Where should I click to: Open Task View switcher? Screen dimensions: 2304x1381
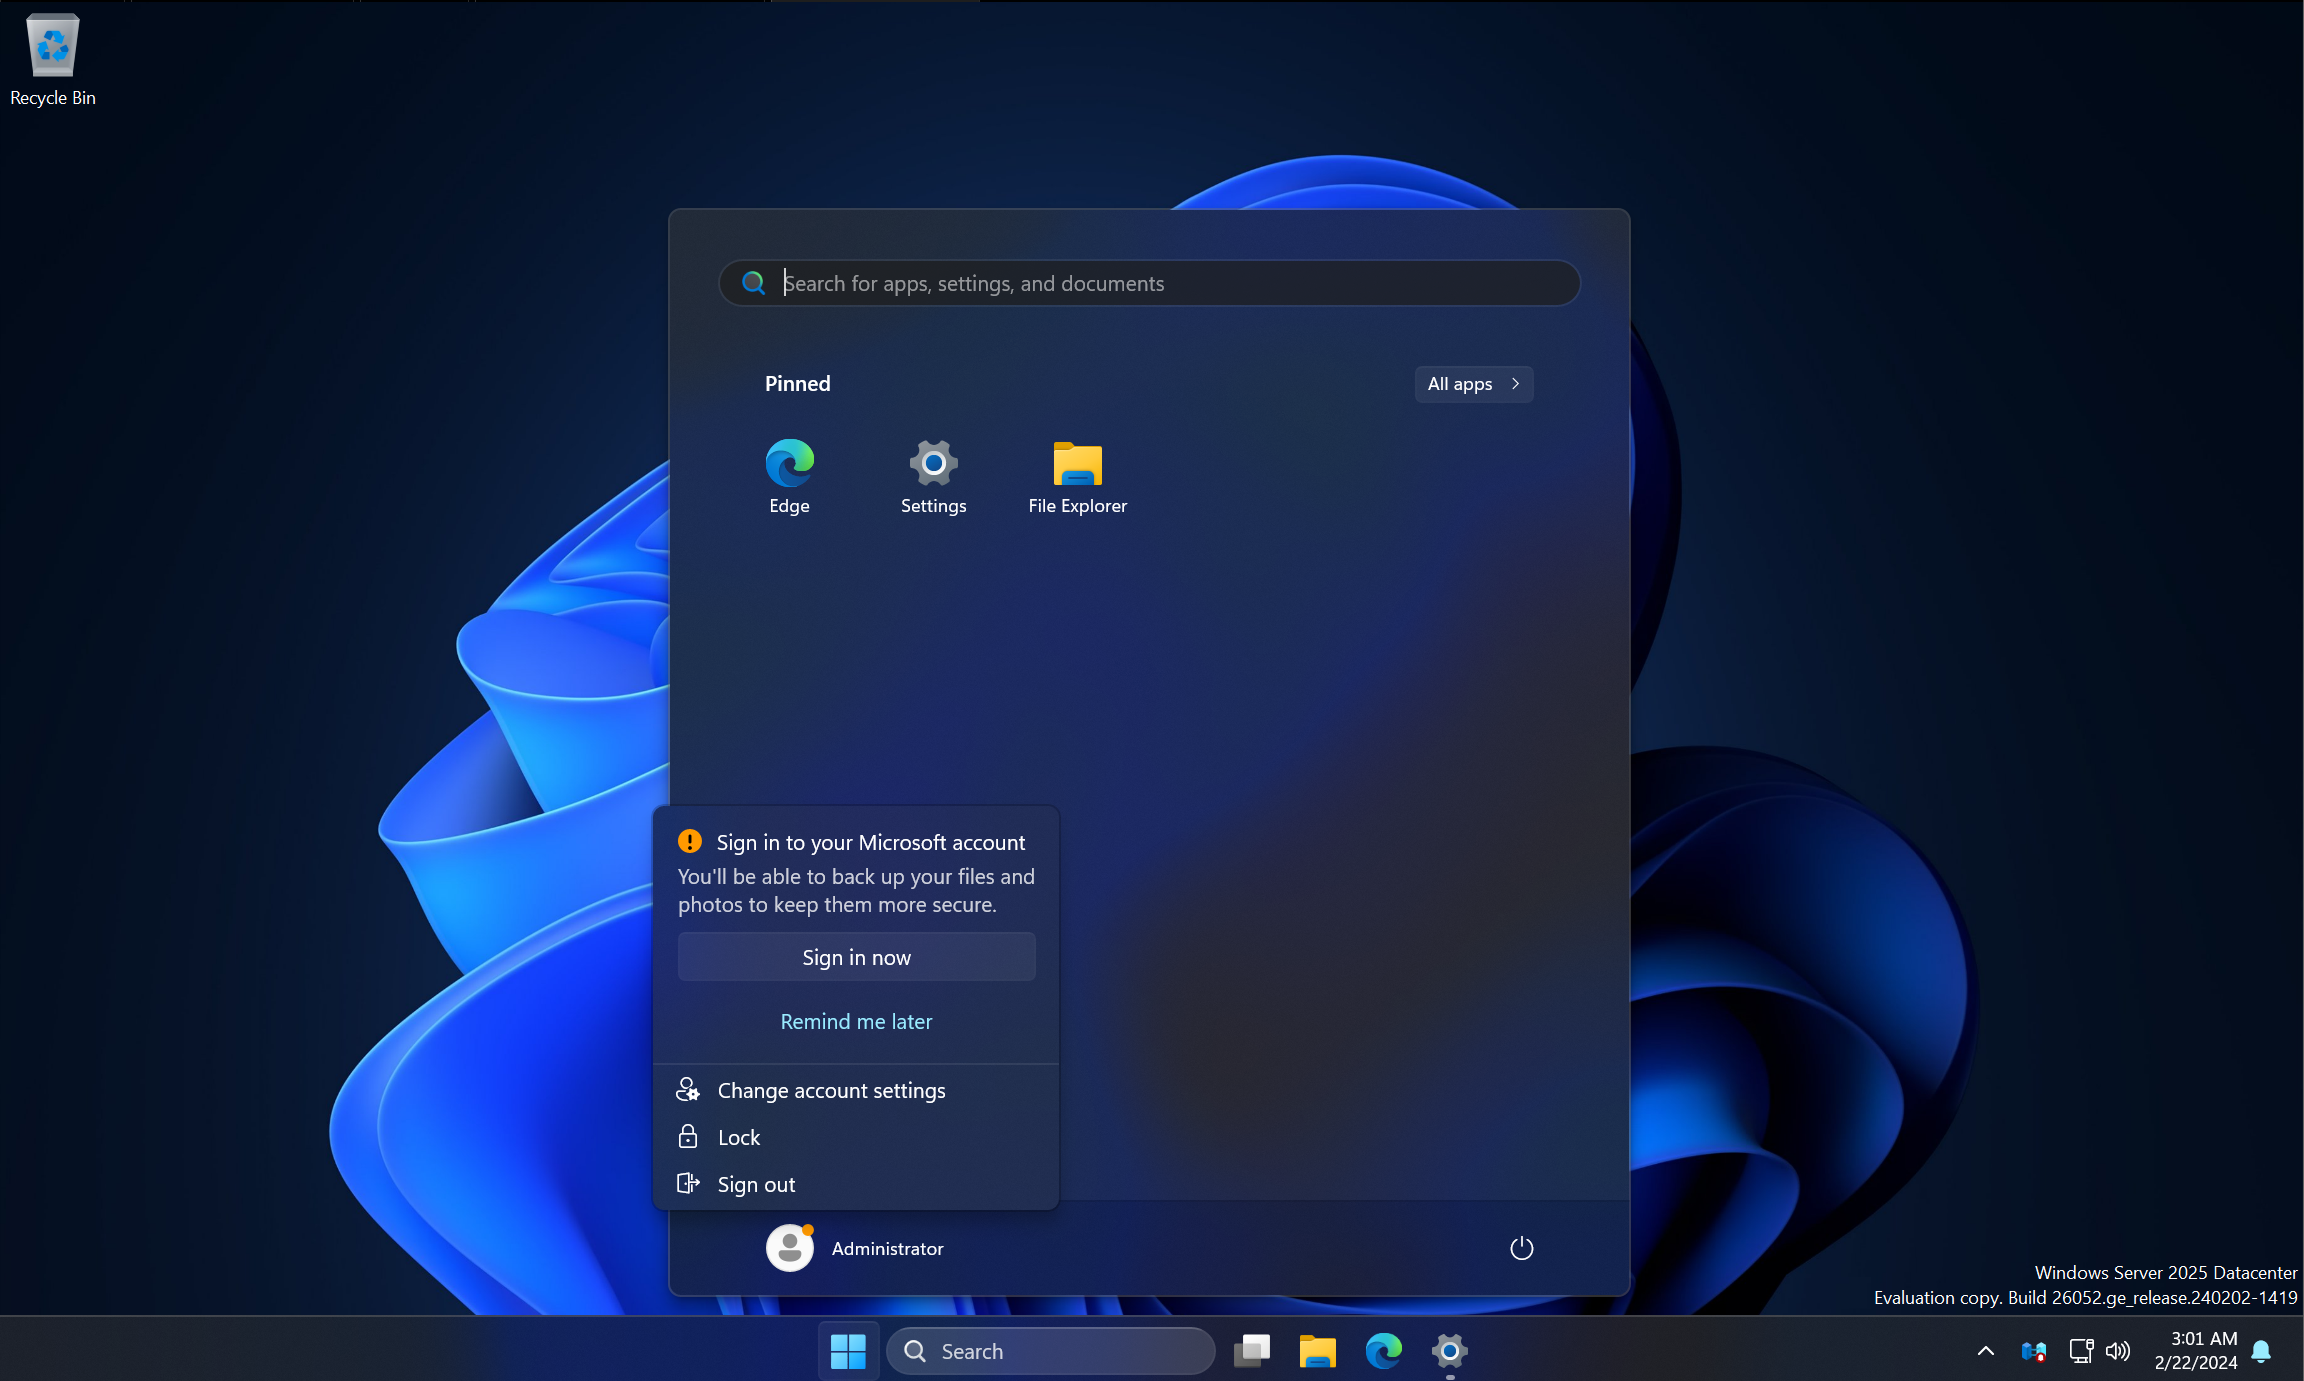(x=1251, y=1350)
